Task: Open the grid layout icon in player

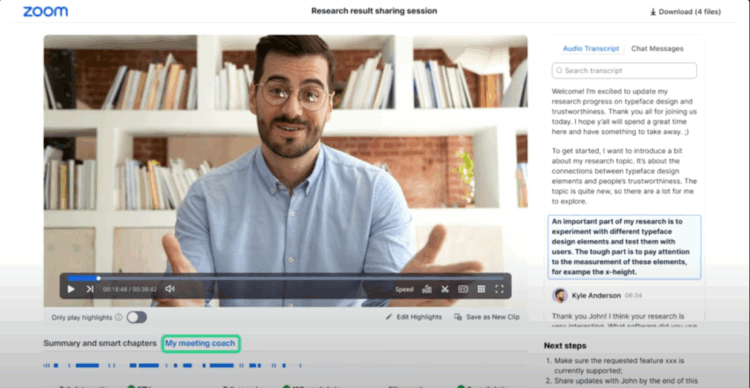Action: [481, 289]
